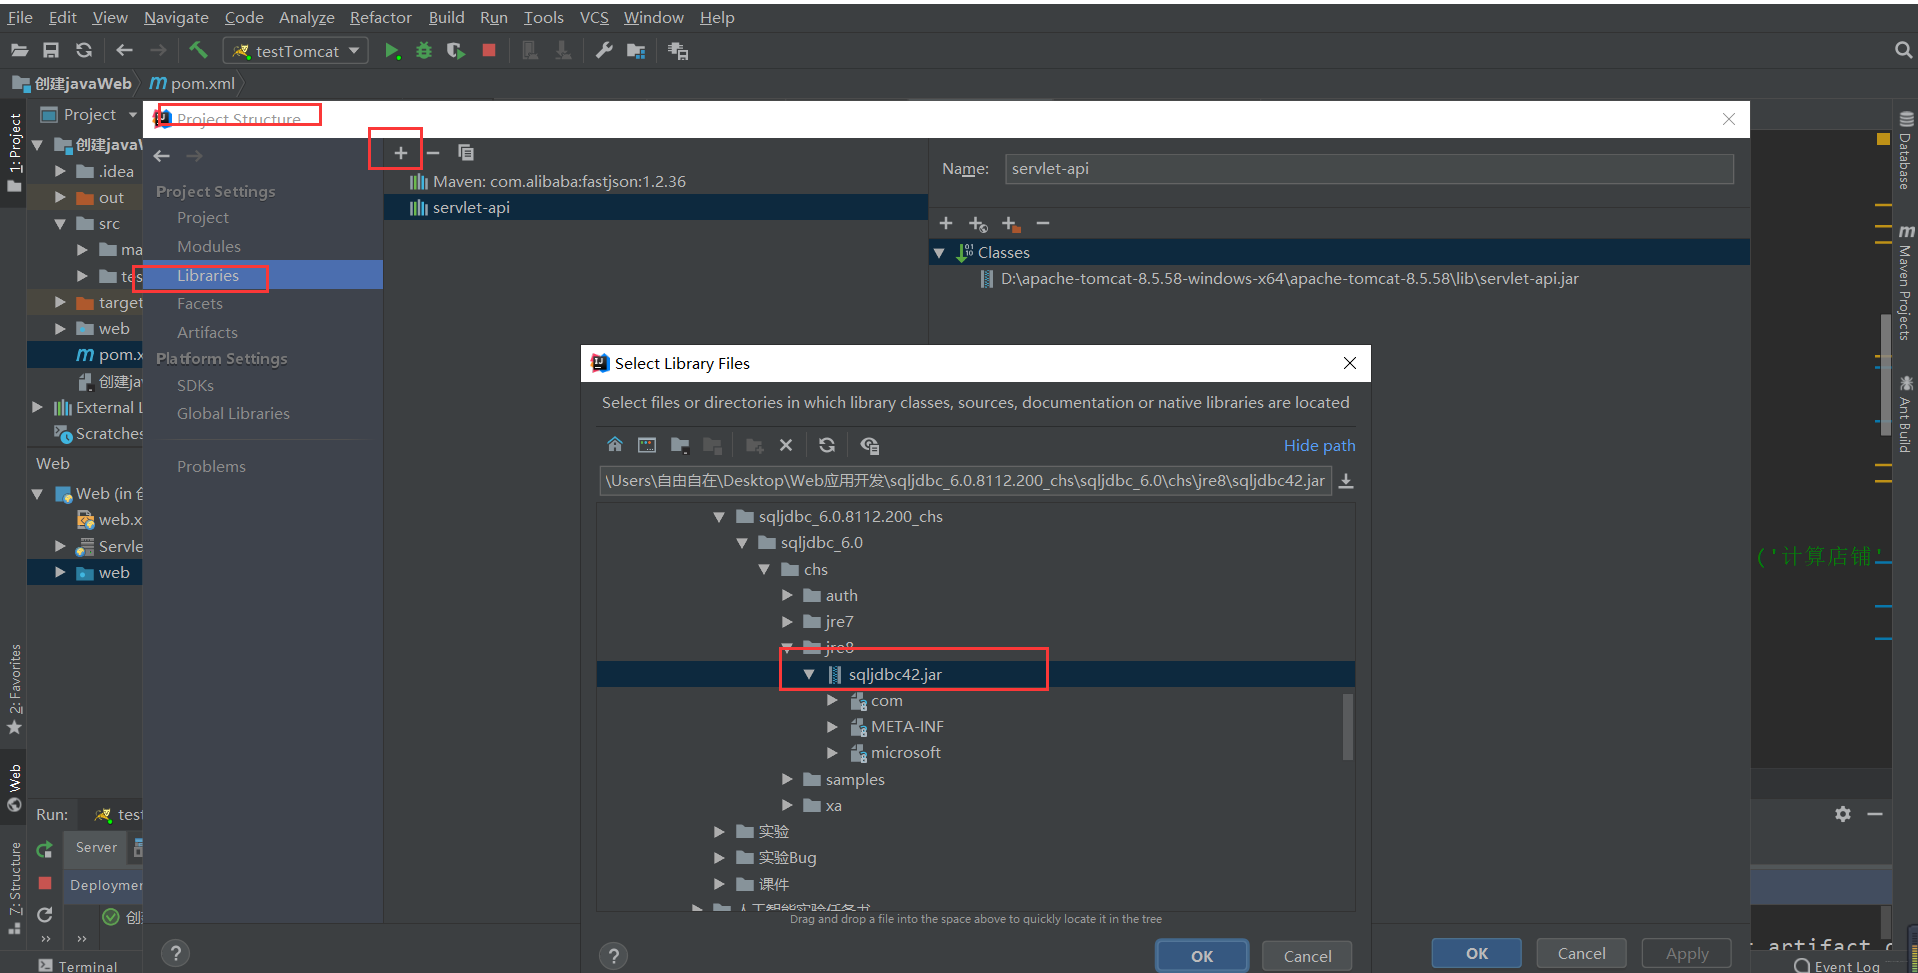Screen dimensions: 1918x973
Task: Click Cancel in Select Library Files dialog
Action: point(1307,956)
